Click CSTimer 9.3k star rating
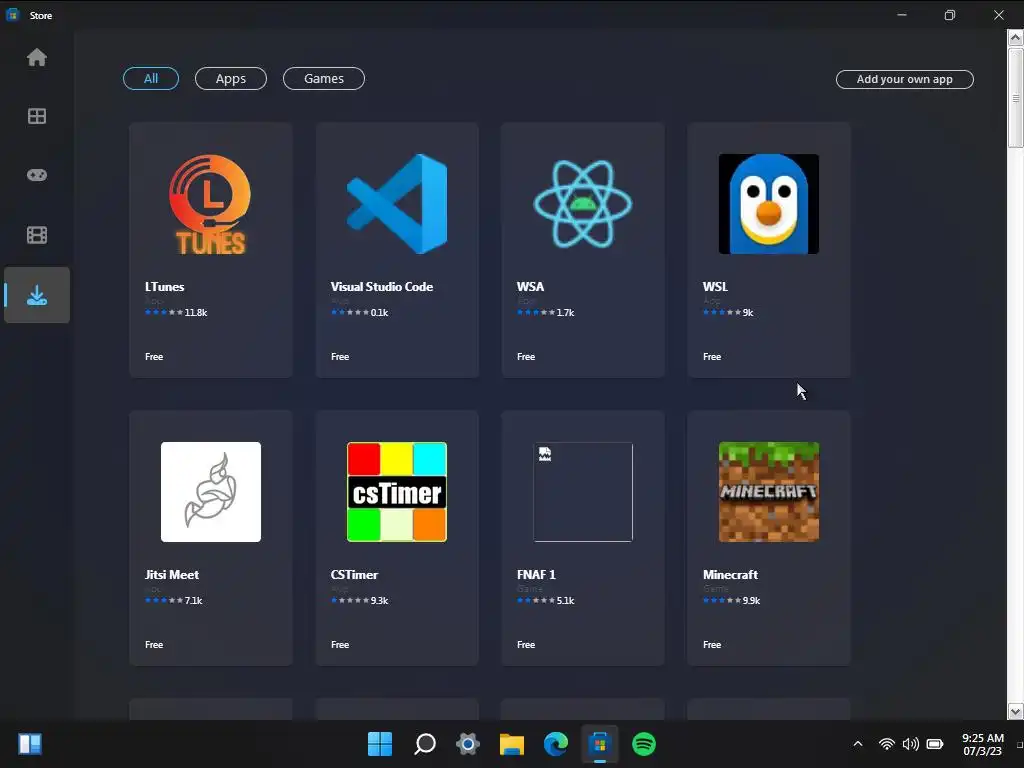 (x=359, y=601)
